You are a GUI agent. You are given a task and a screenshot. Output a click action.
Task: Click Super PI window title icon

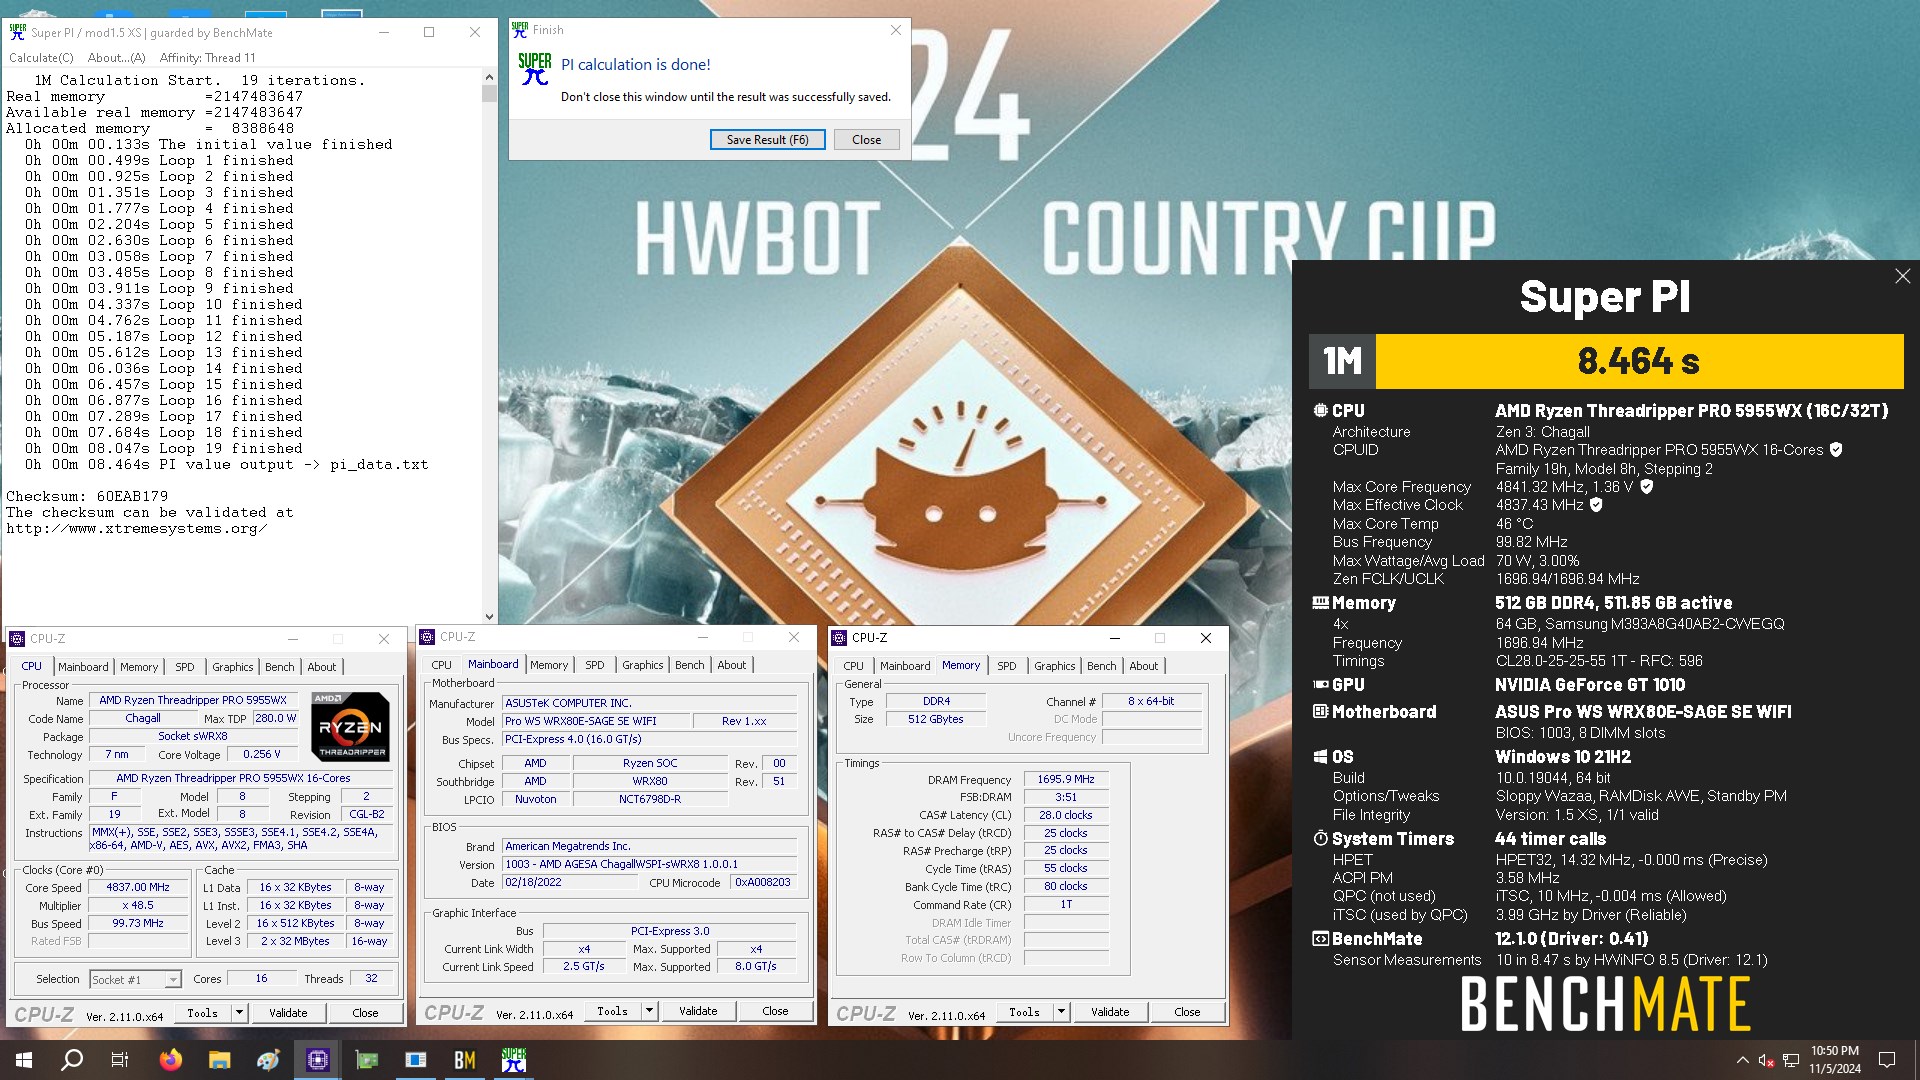[x=17, y=32]
